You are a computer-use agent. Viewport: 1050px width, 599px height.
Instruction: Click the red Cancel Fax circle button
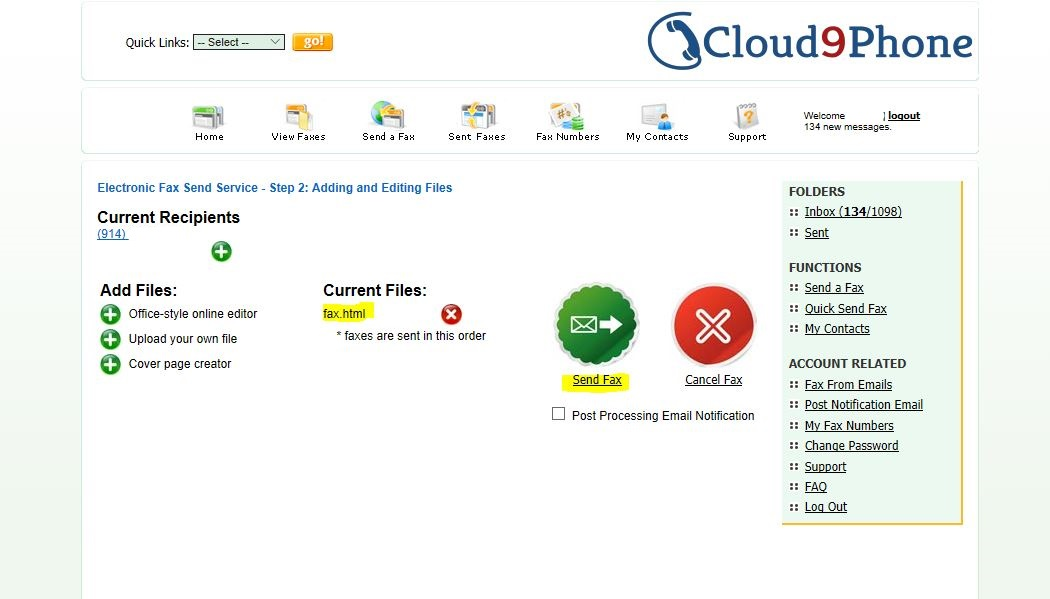pos(713,325)
